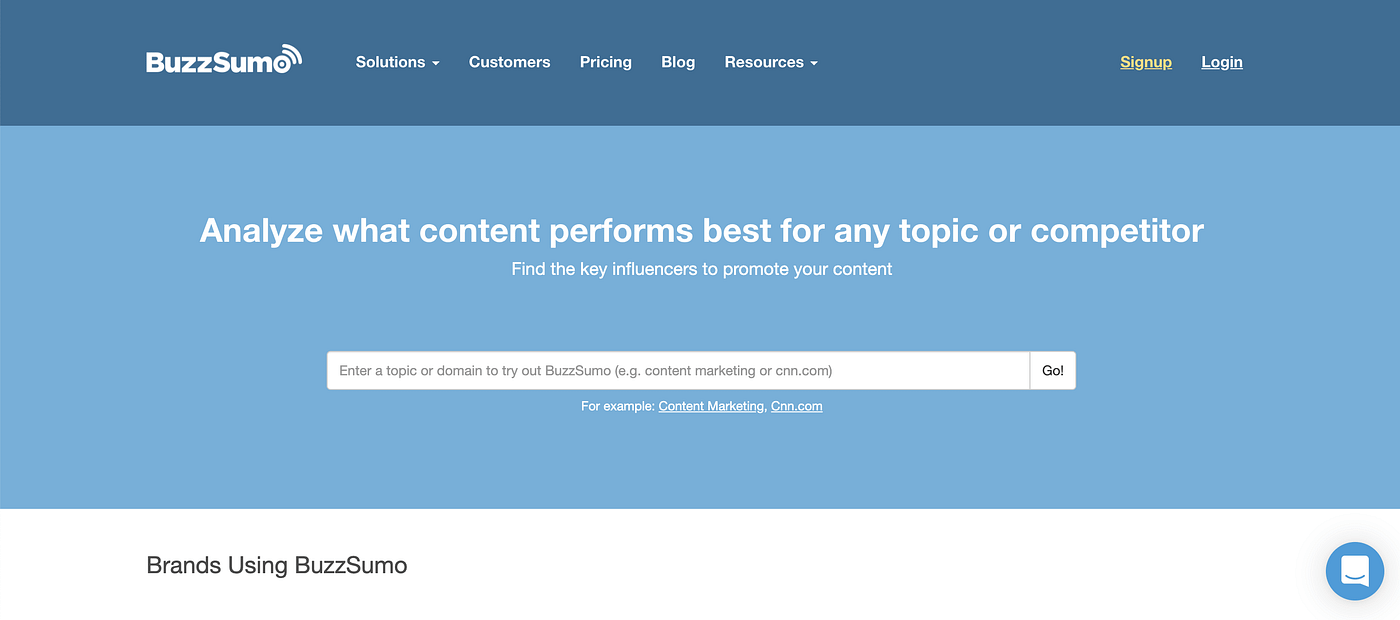
Task: Open the Solutions navigation menu
Action: tap(397, 62)
